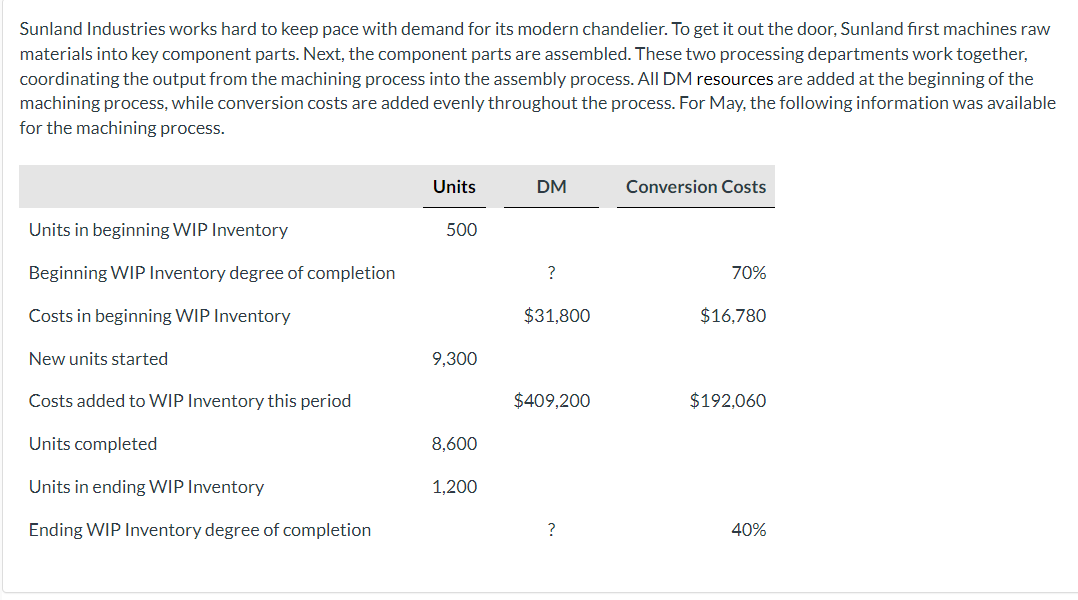Image resolution: width=1078 pixels, height=600 pixels.
Task: Click the 9,300 new units value
Action: pyautogui.click(x=454, y=359)
